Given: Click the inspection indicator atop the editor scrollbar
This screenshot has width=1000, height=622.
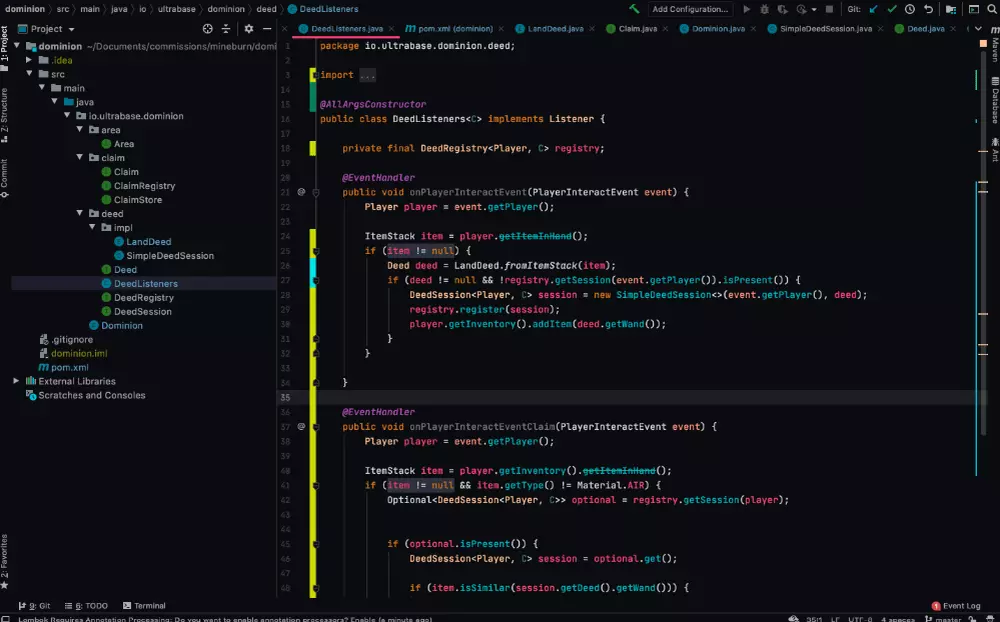Looking at the screenshot, I should [x=983, y=43].
